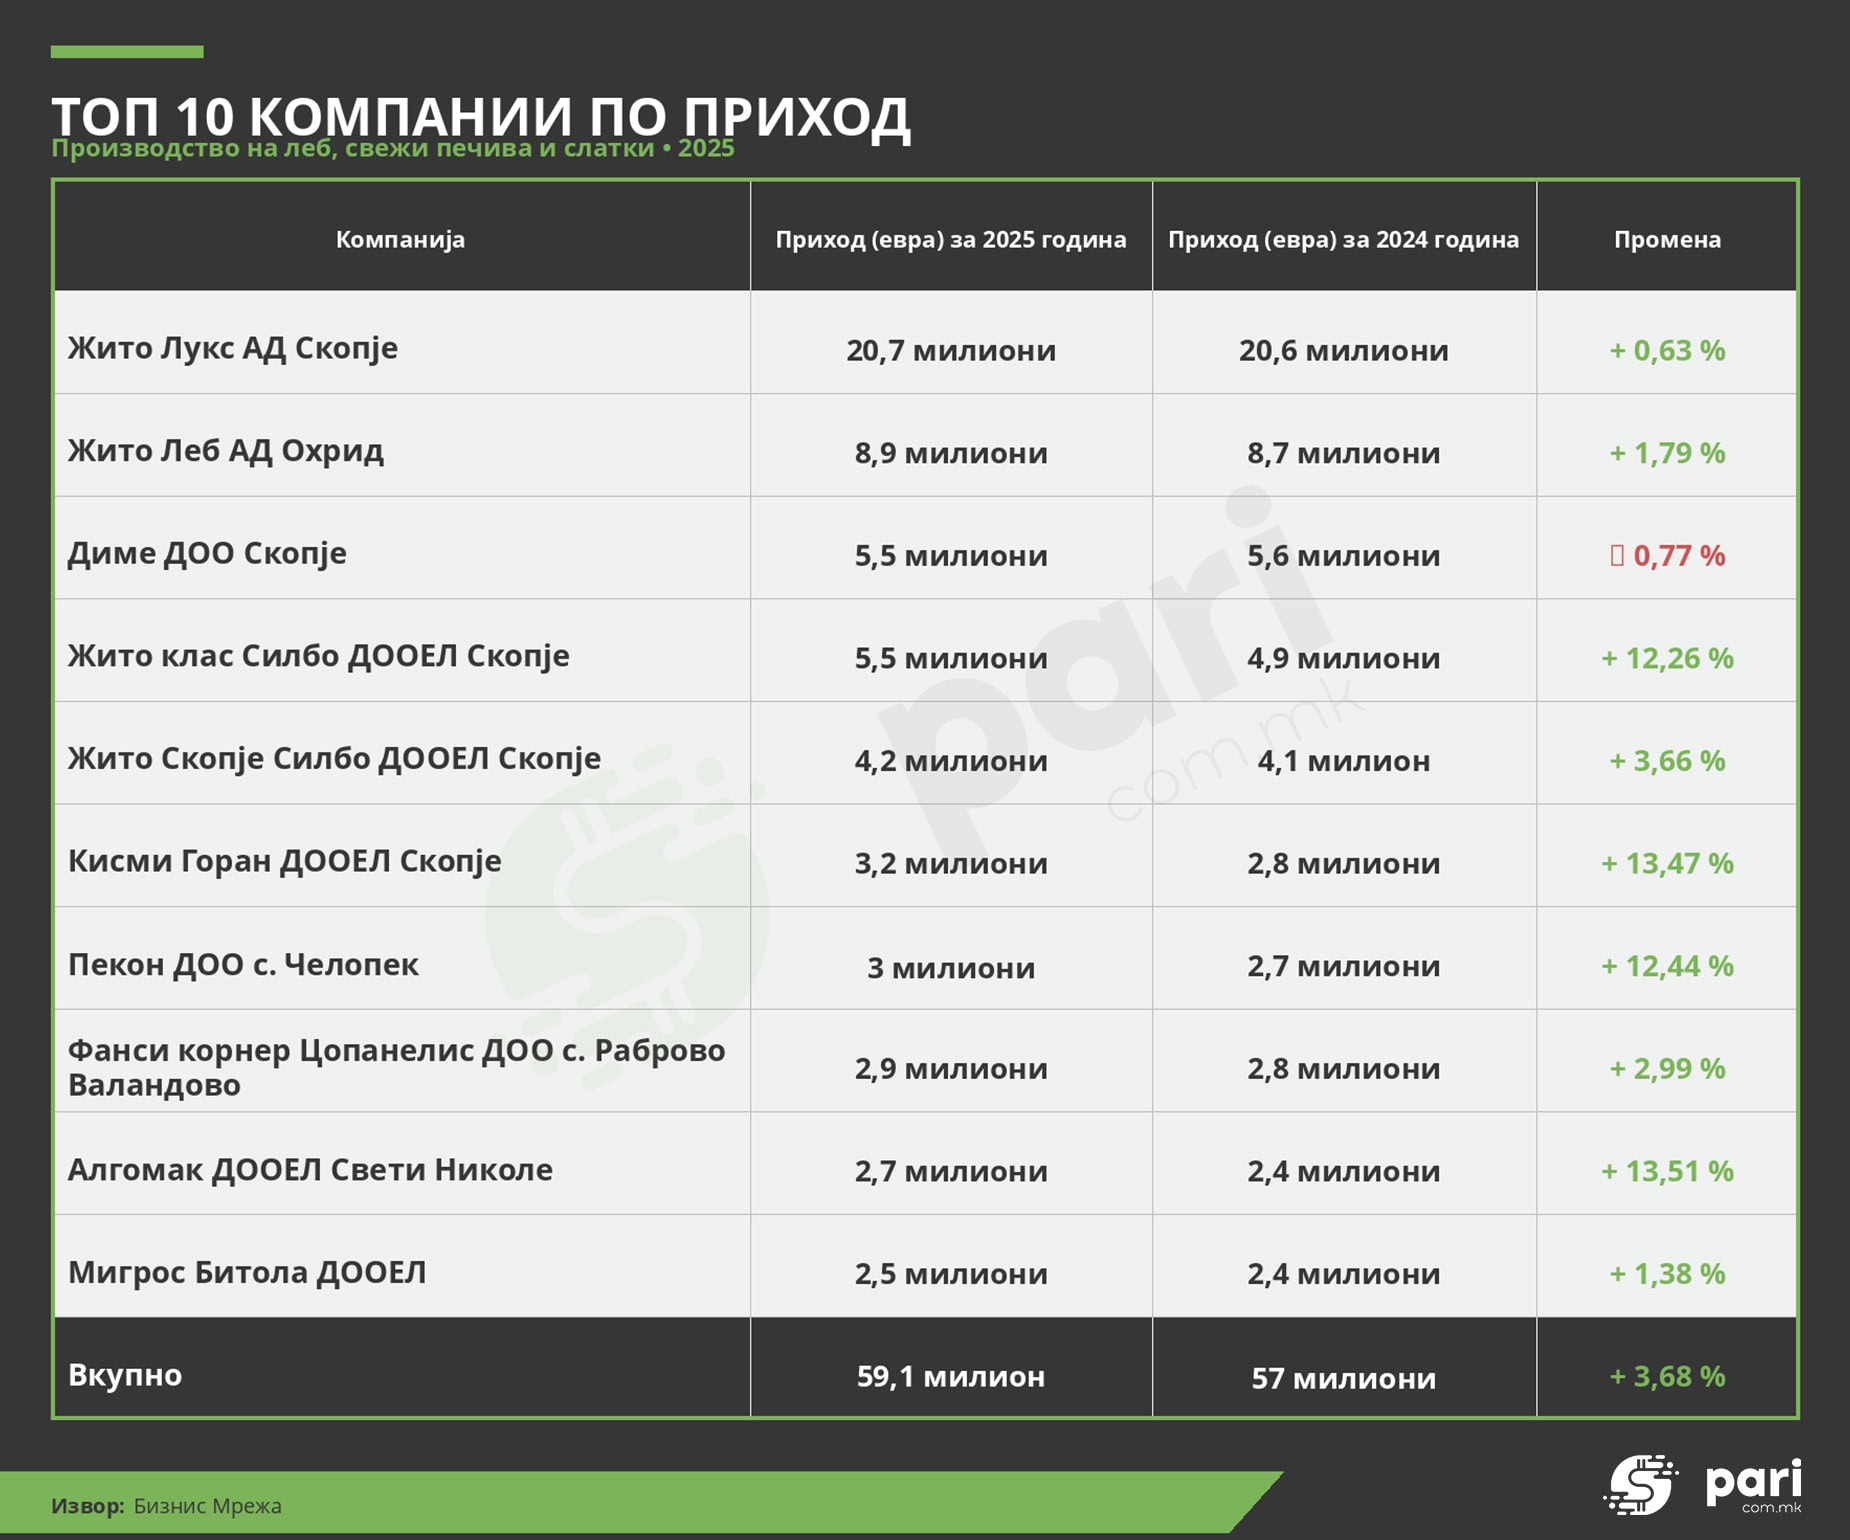The width and height of the screenshot is (1850, 1540).
Task: Click the + 13,47 % change value
Action: [x=1667, y=863]
